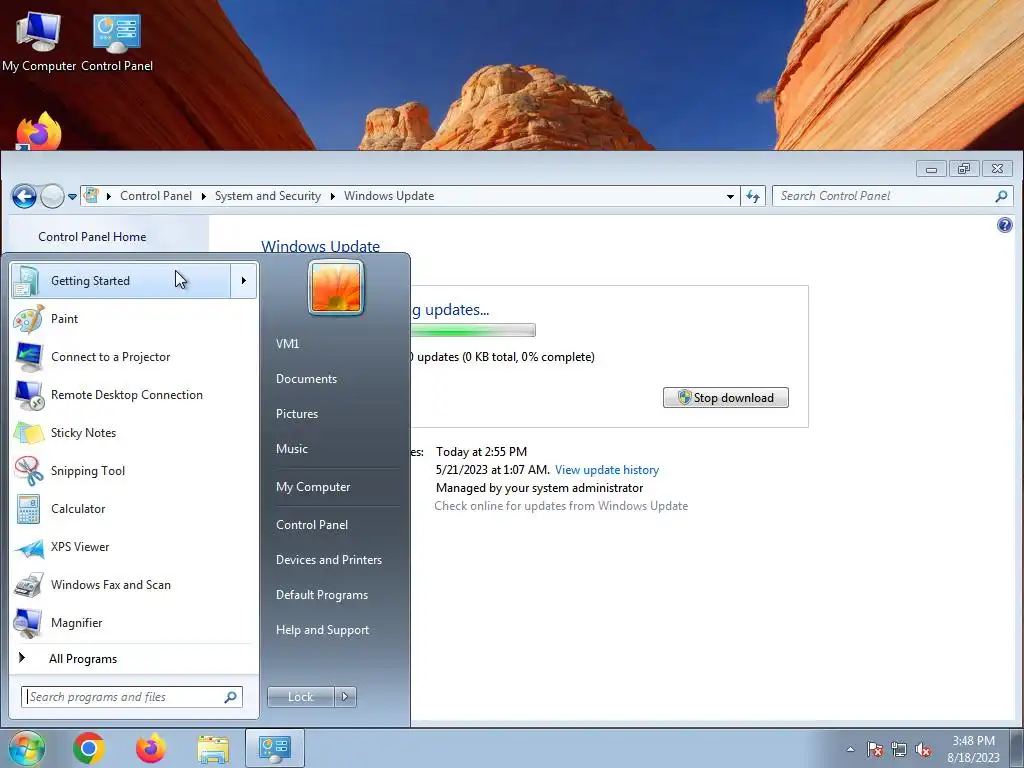Click Windows Update breadcrumb text
The width and height of the screenshot is (1024, 768).
[x=389, y=196]
